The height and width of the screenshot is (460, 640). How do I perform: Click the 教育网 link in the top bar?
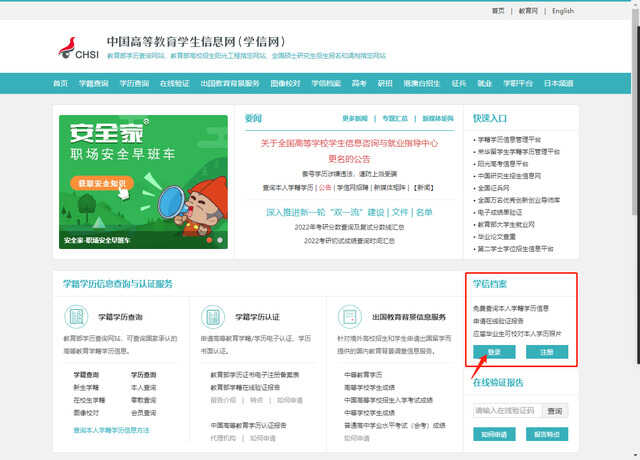pos(528,11)
